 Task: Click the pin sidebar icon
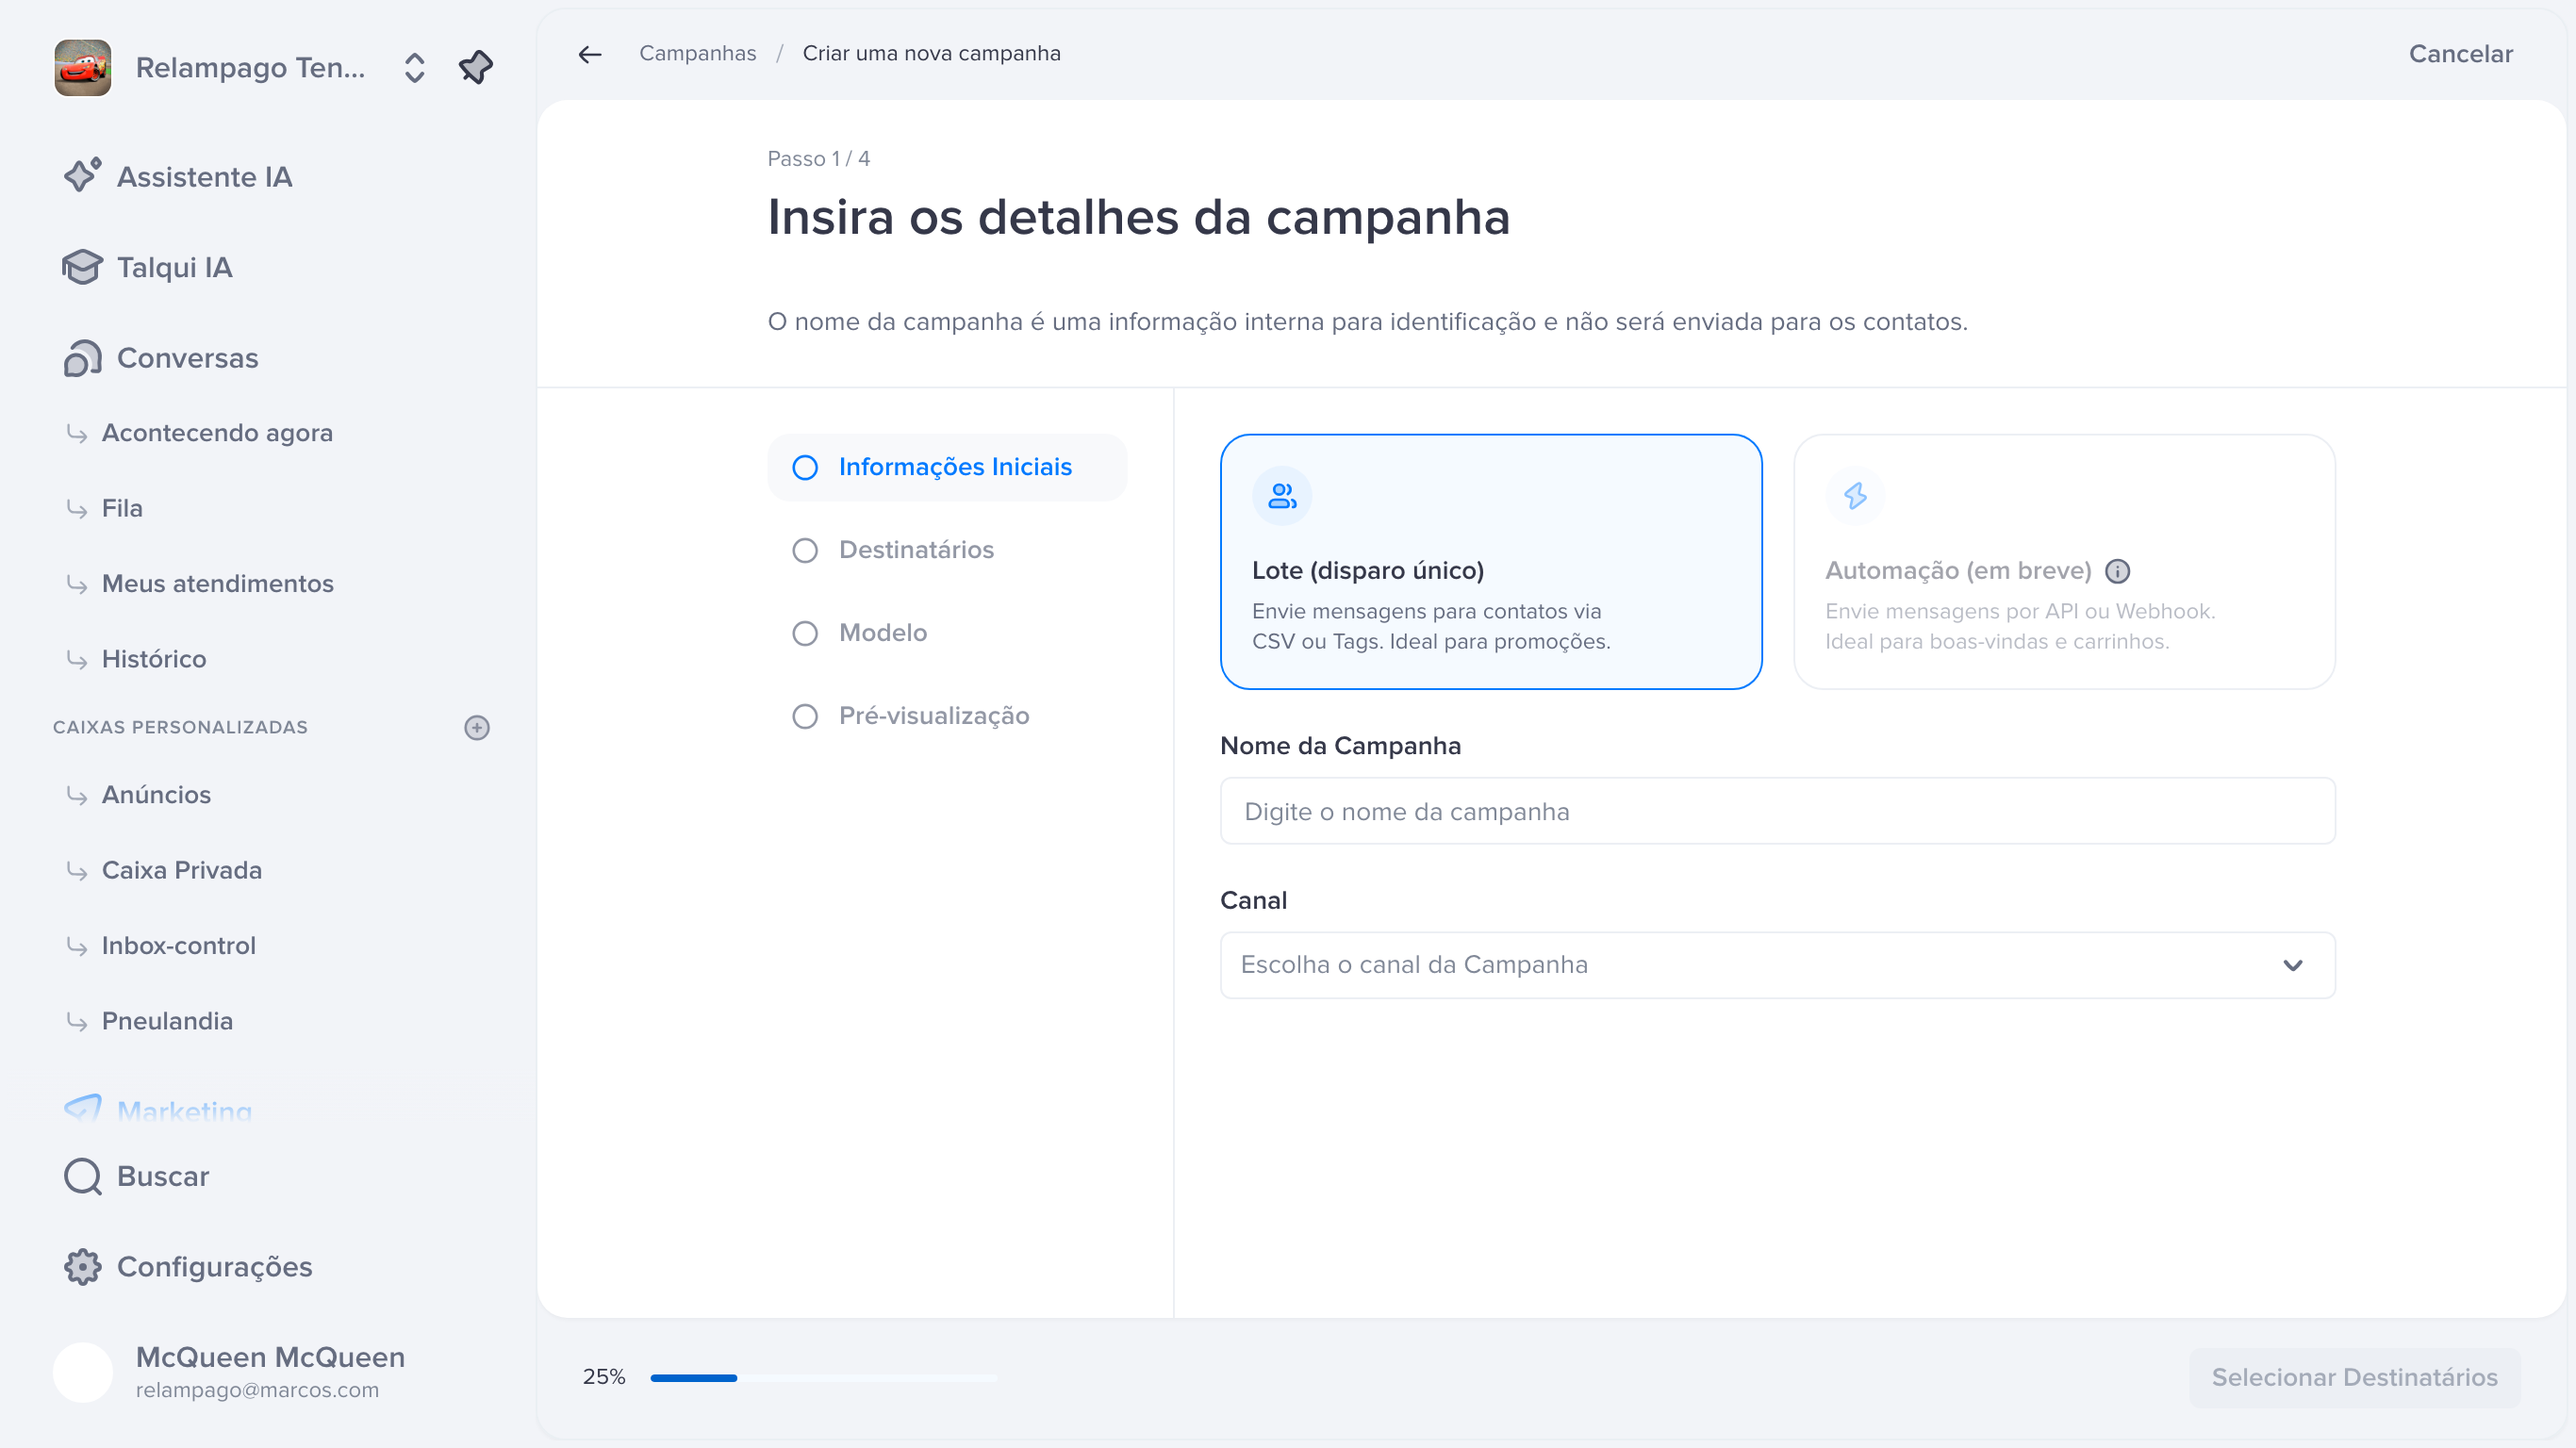click(x=476, y=67)
